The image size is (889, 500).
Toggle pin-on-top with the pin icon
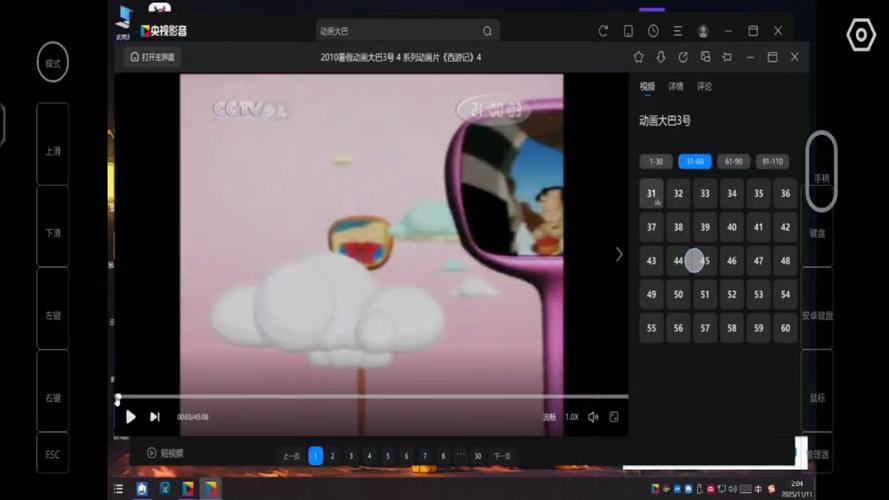[x=727, y=57]
